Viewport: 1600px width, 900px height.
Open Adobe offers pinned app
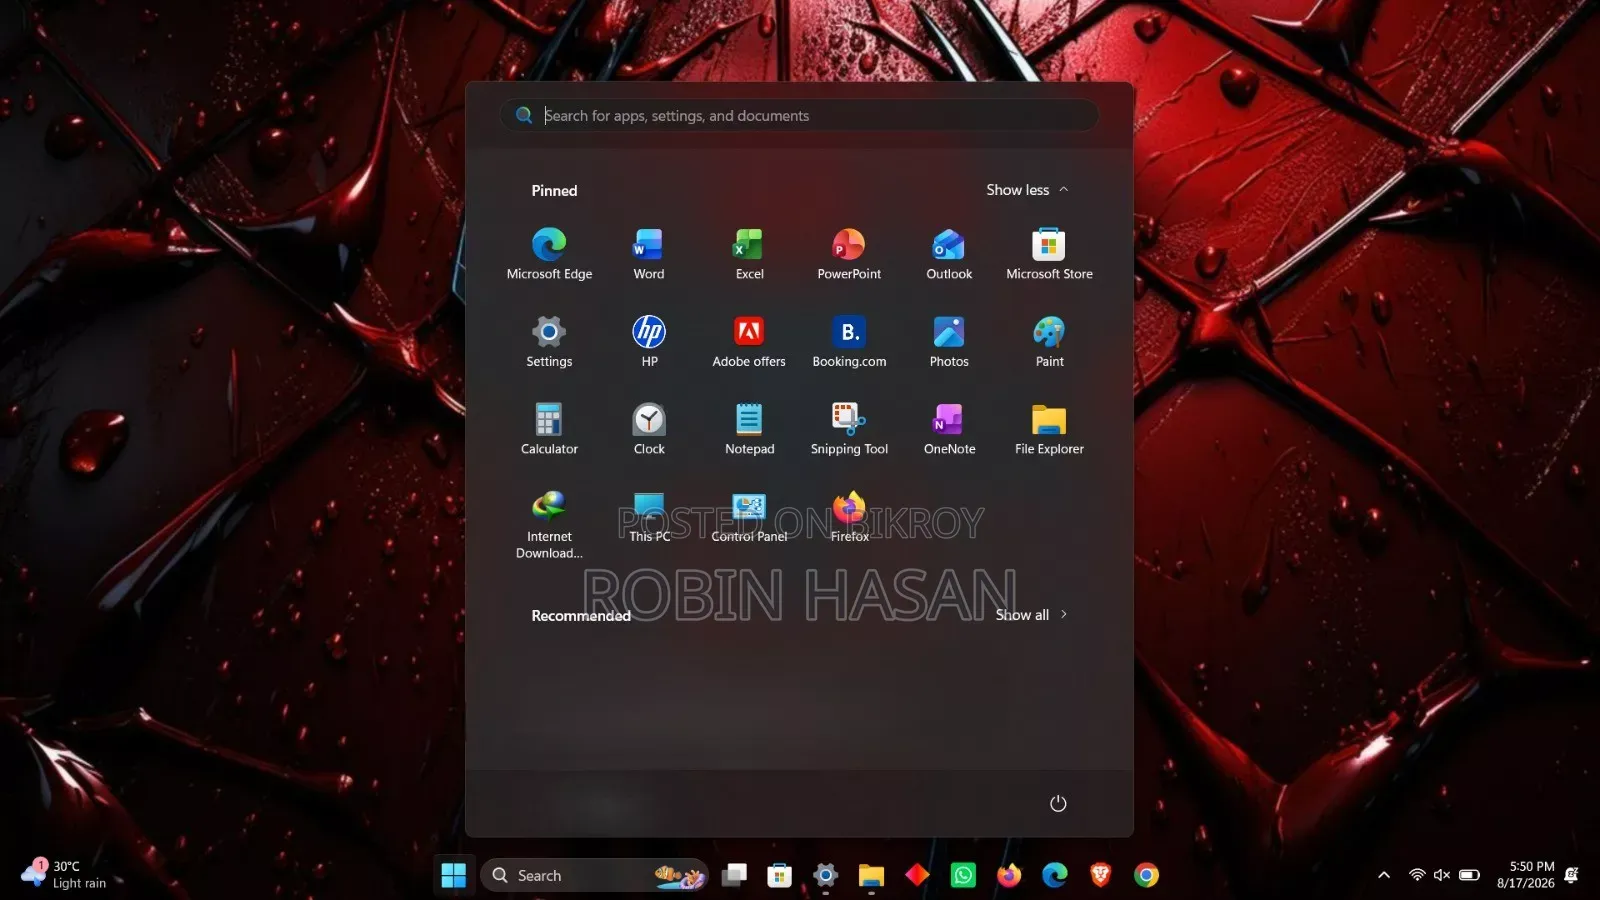(749, 341)
